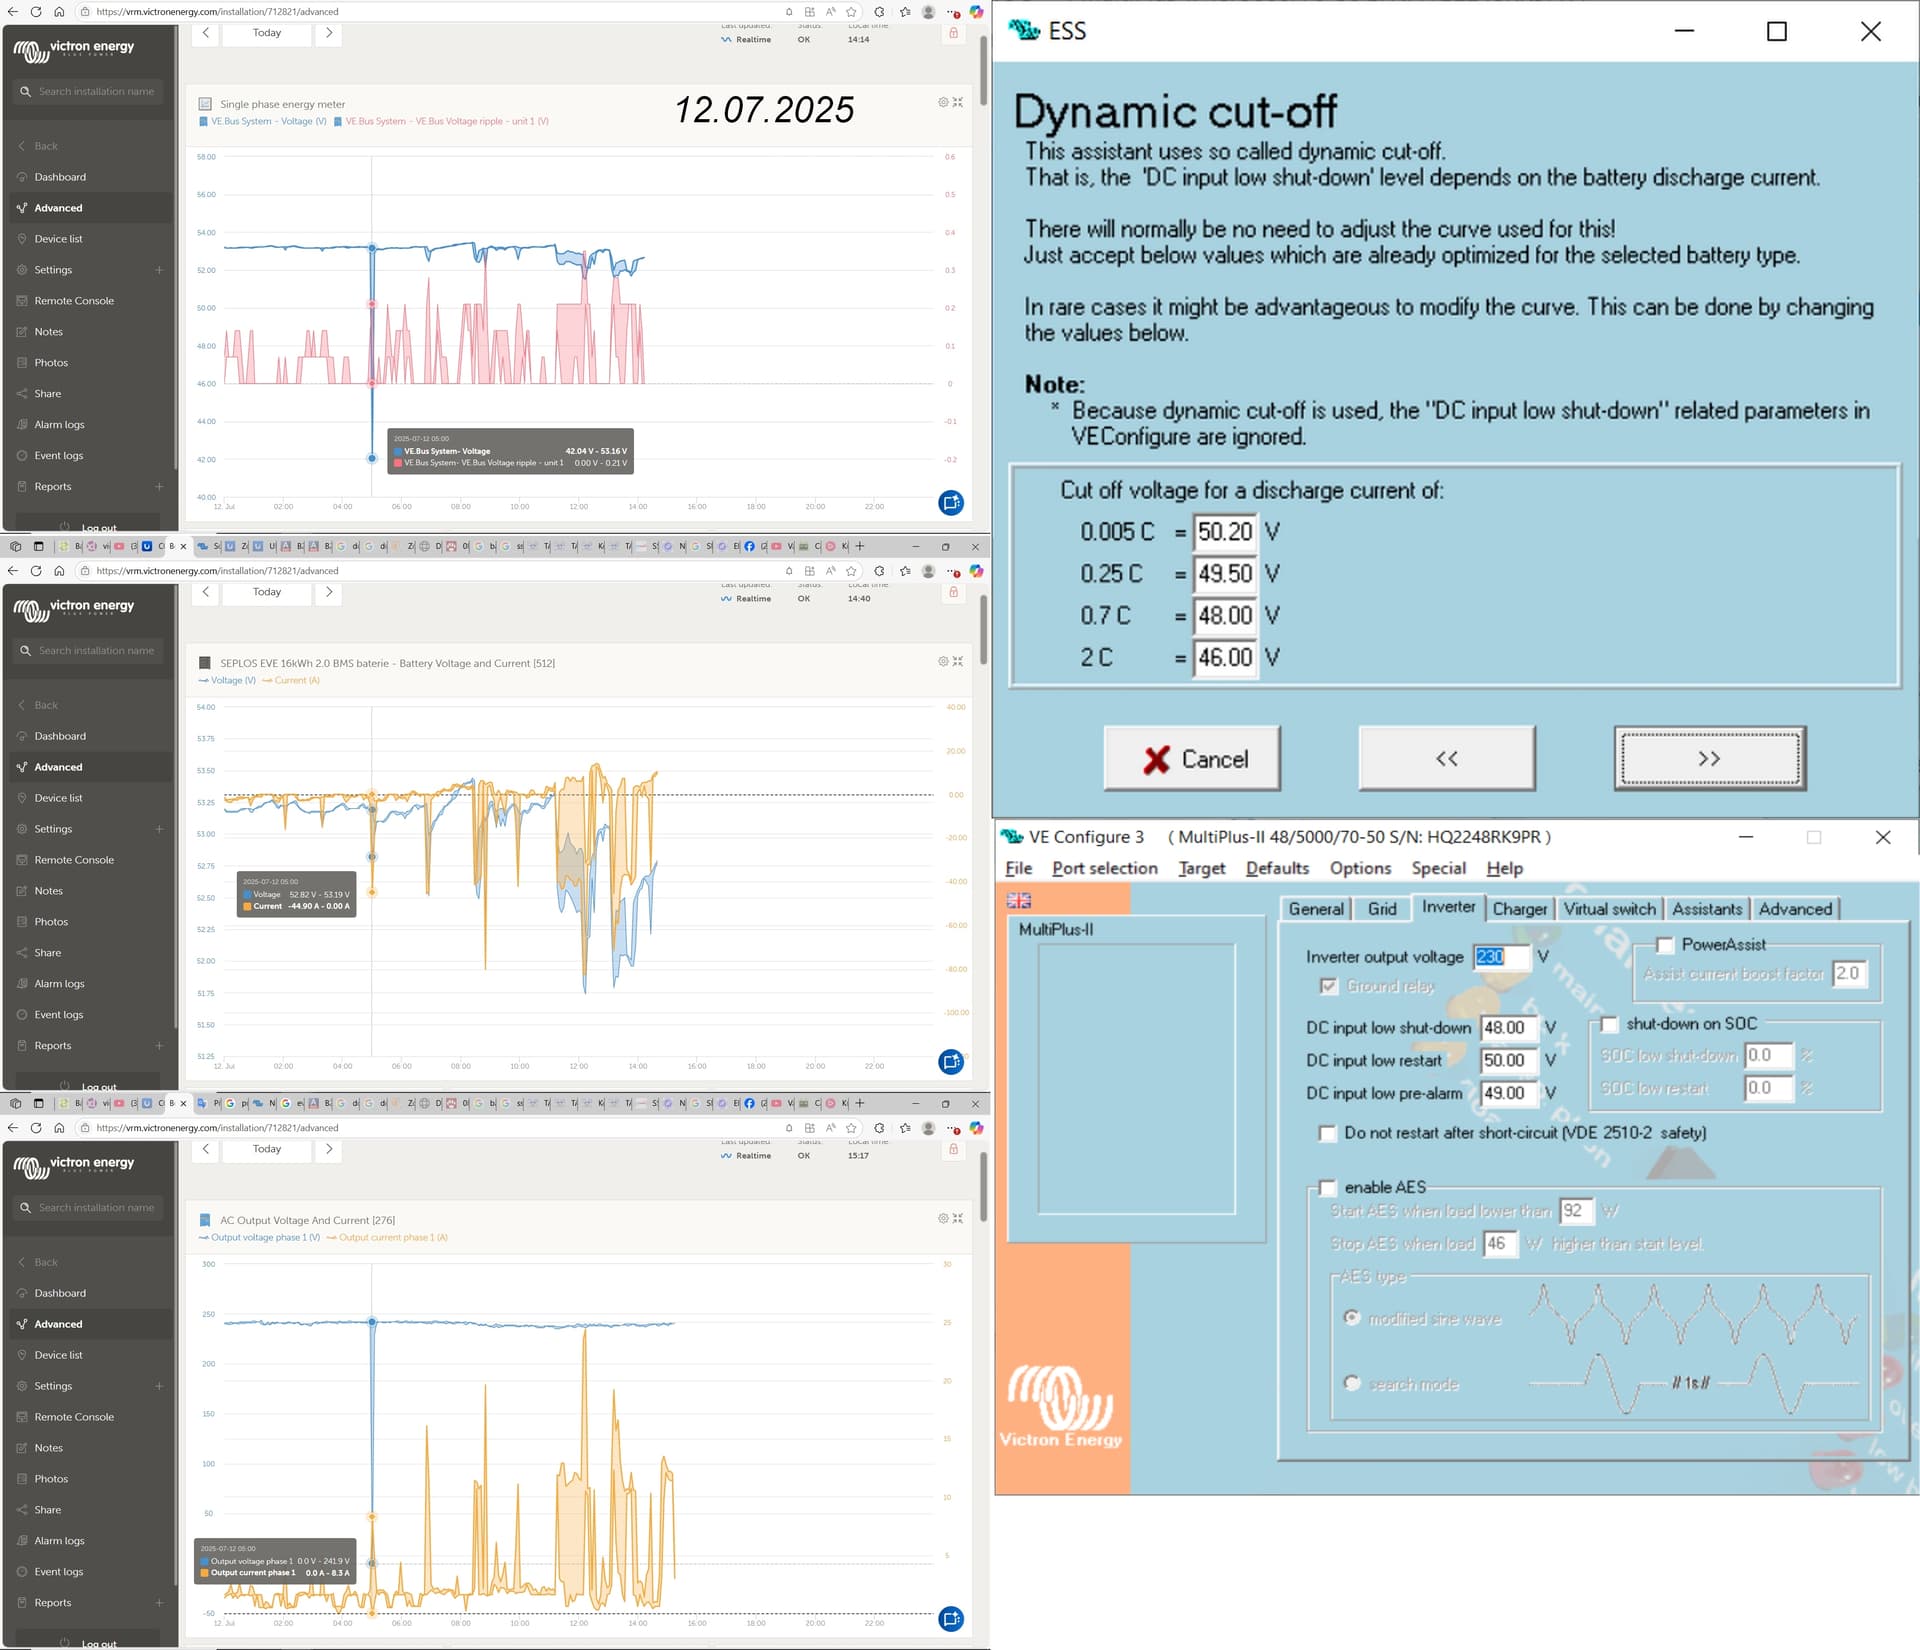
Task: Click the home icon in the middle browser toolbar
Action: [59, 571]
